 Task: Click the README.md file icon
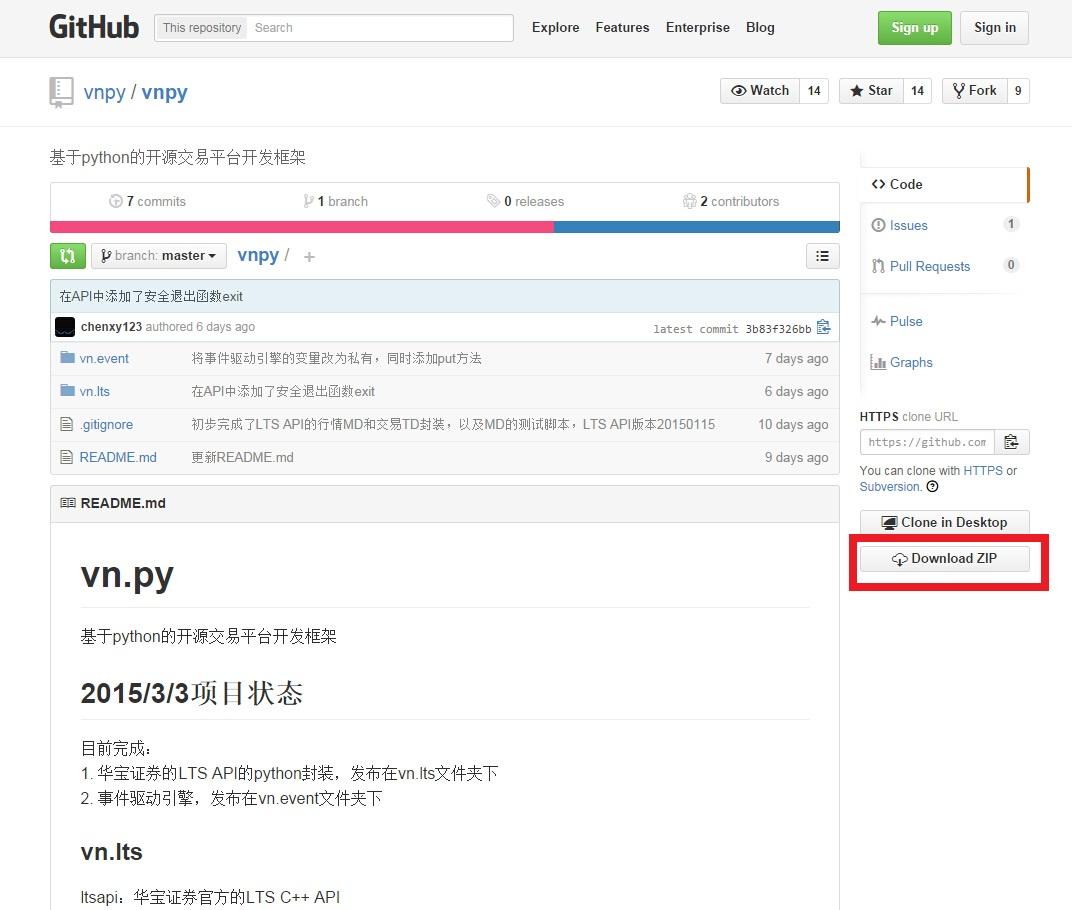pos(68,457)
